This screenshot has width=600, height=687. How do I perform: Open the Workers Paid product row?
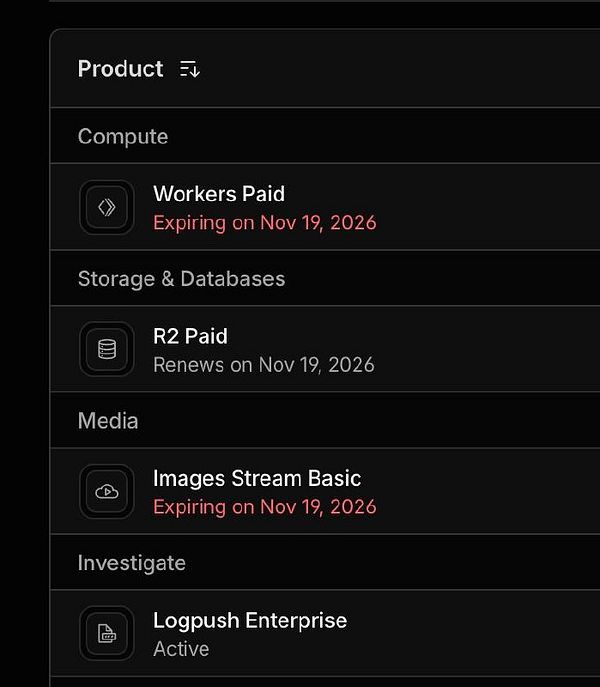[x=325, y=207]
